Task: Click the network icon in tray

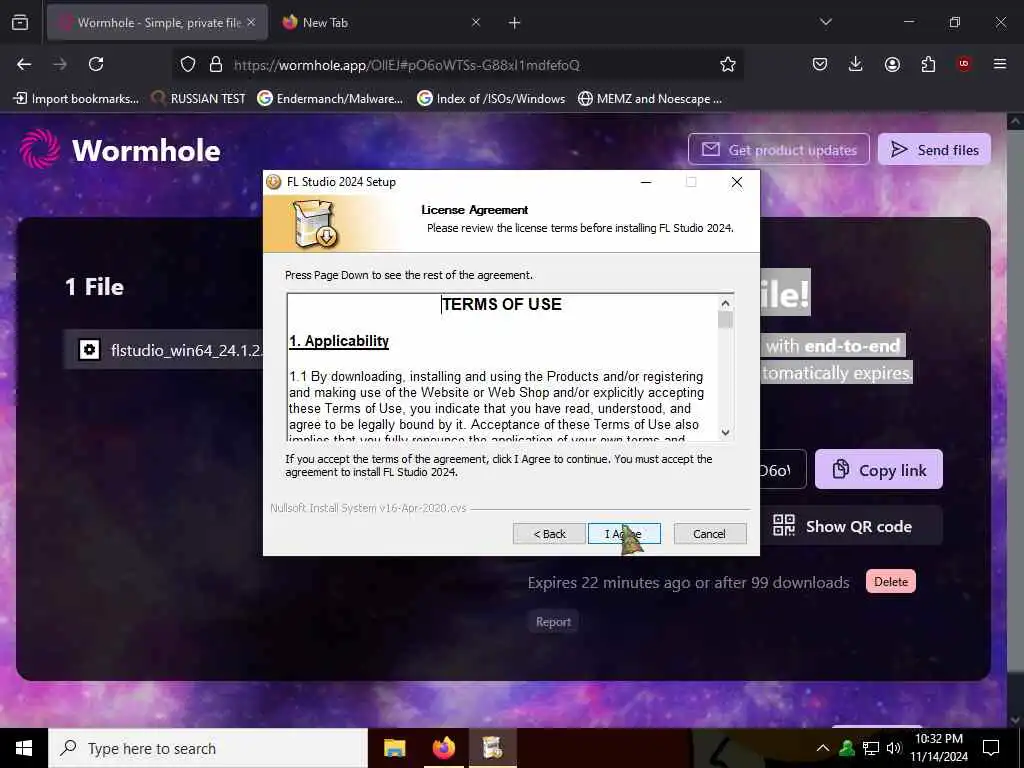Action: click(x=871, y=748)
